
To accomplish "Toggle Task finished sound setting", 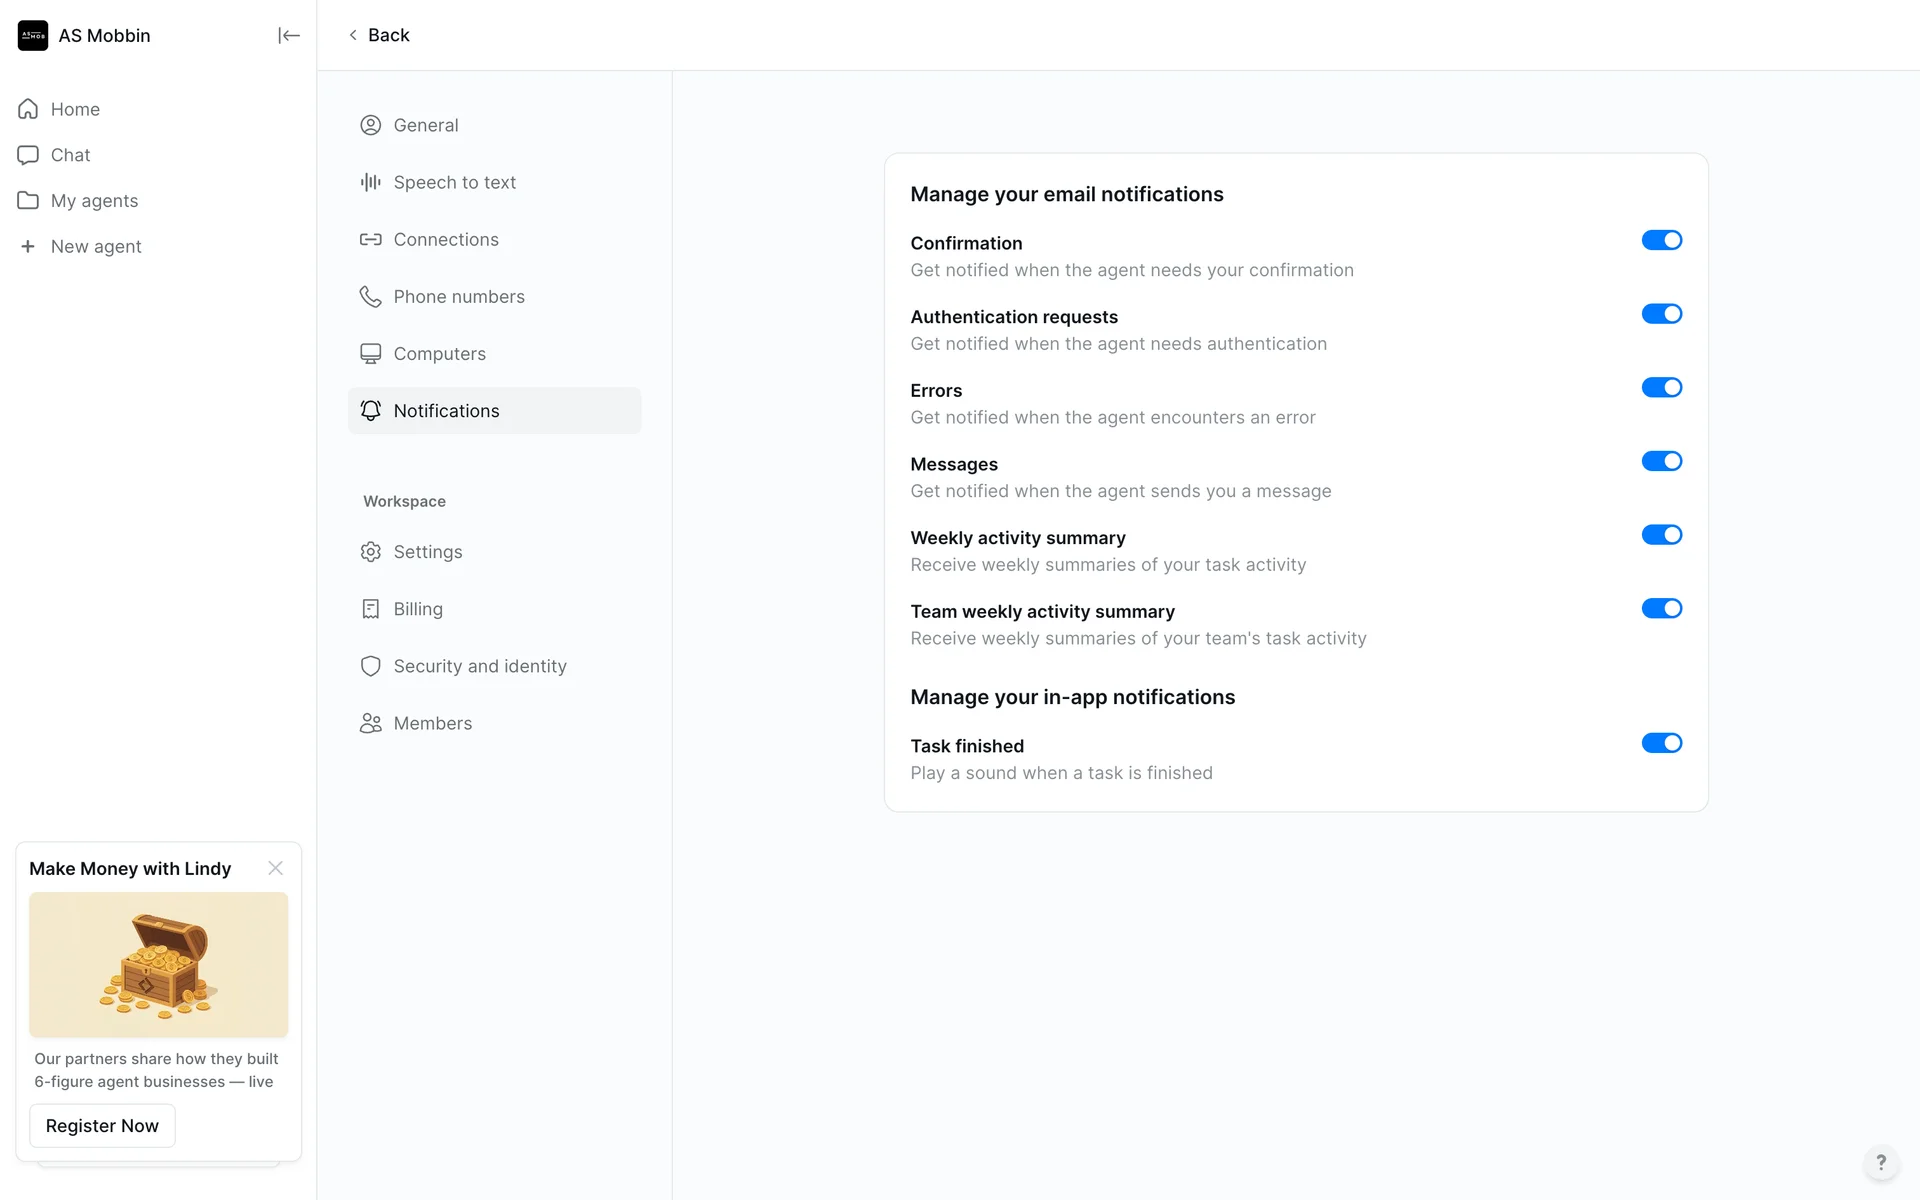I will coord(1661,743).
